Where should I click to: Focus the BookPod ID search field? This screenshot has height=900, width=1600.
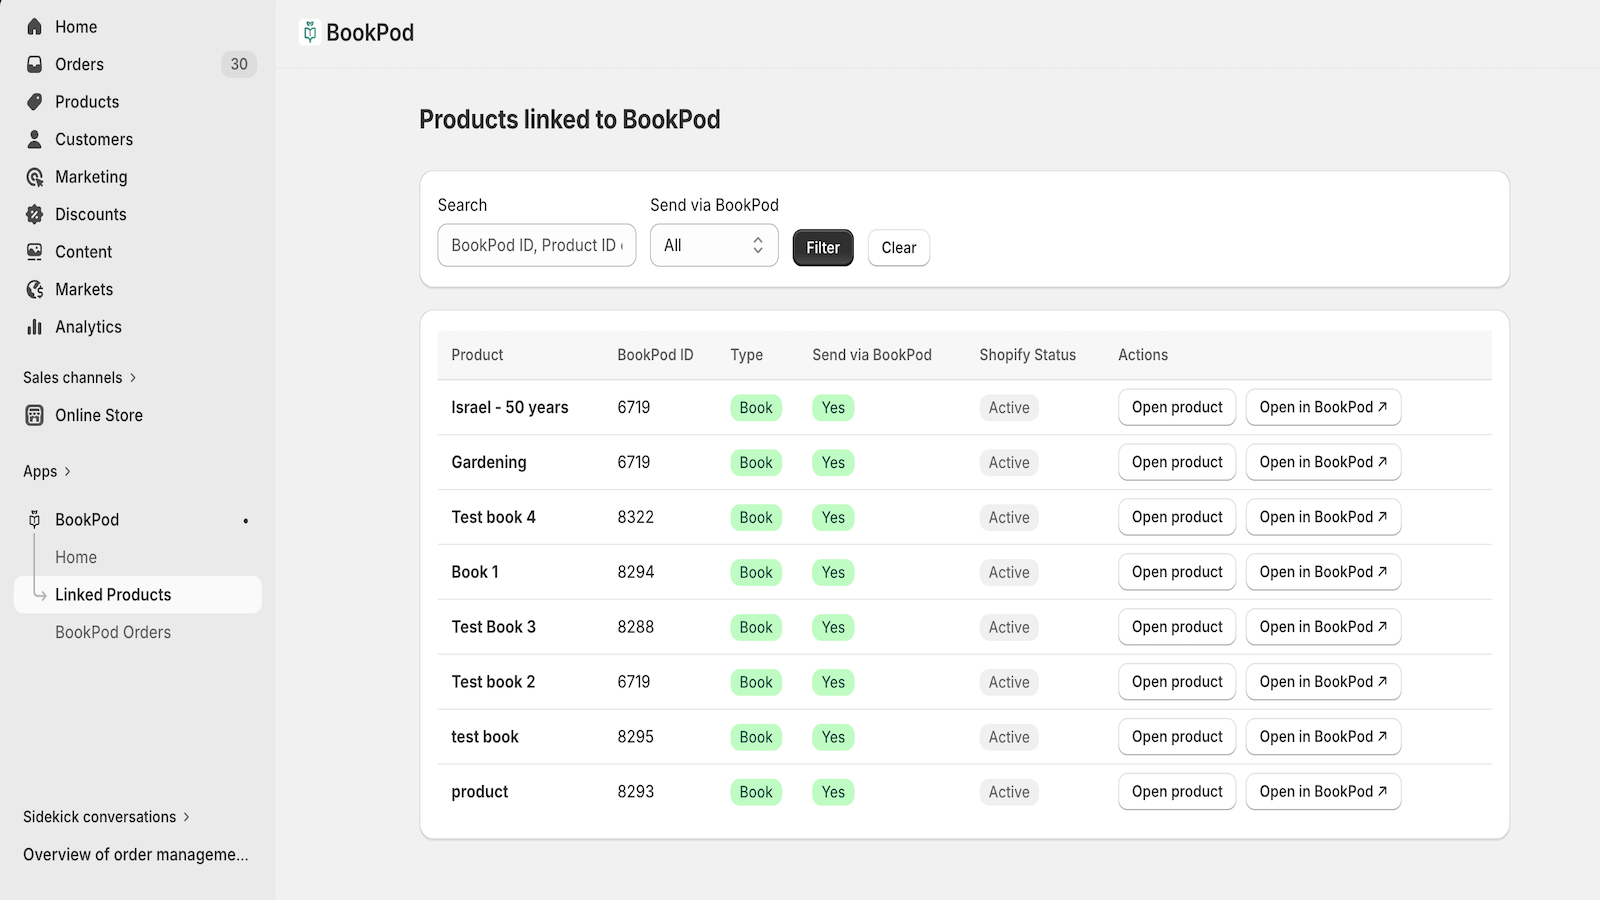tap(537, 245)
